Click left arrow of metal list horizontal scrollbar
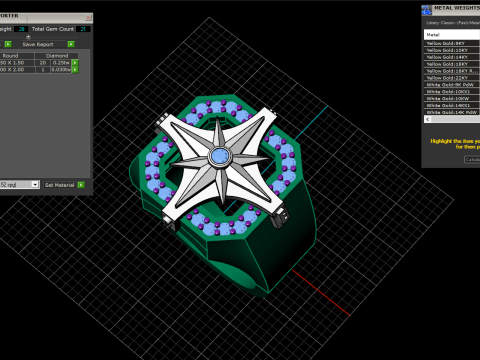480x360 pixels. pos(428,119)
